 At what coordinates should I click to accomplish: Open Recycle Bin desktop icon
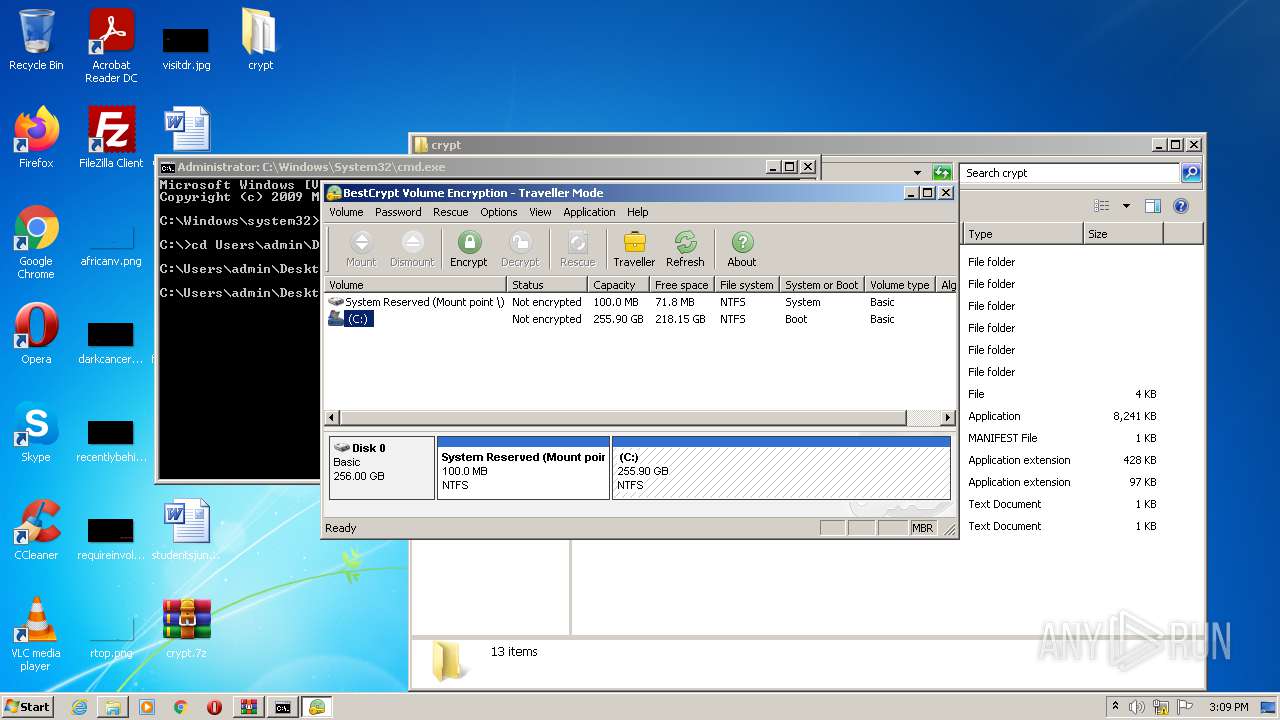coord(36,41)
